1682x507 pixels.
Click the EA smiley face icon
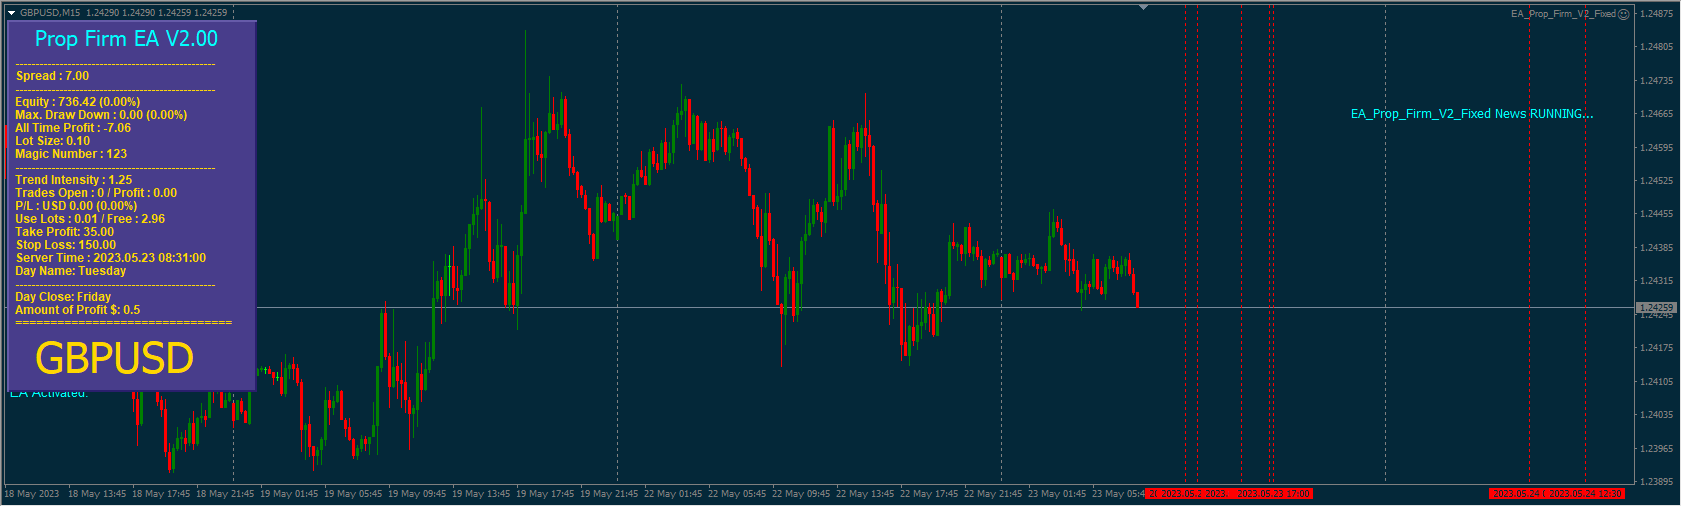[1624, 14]
